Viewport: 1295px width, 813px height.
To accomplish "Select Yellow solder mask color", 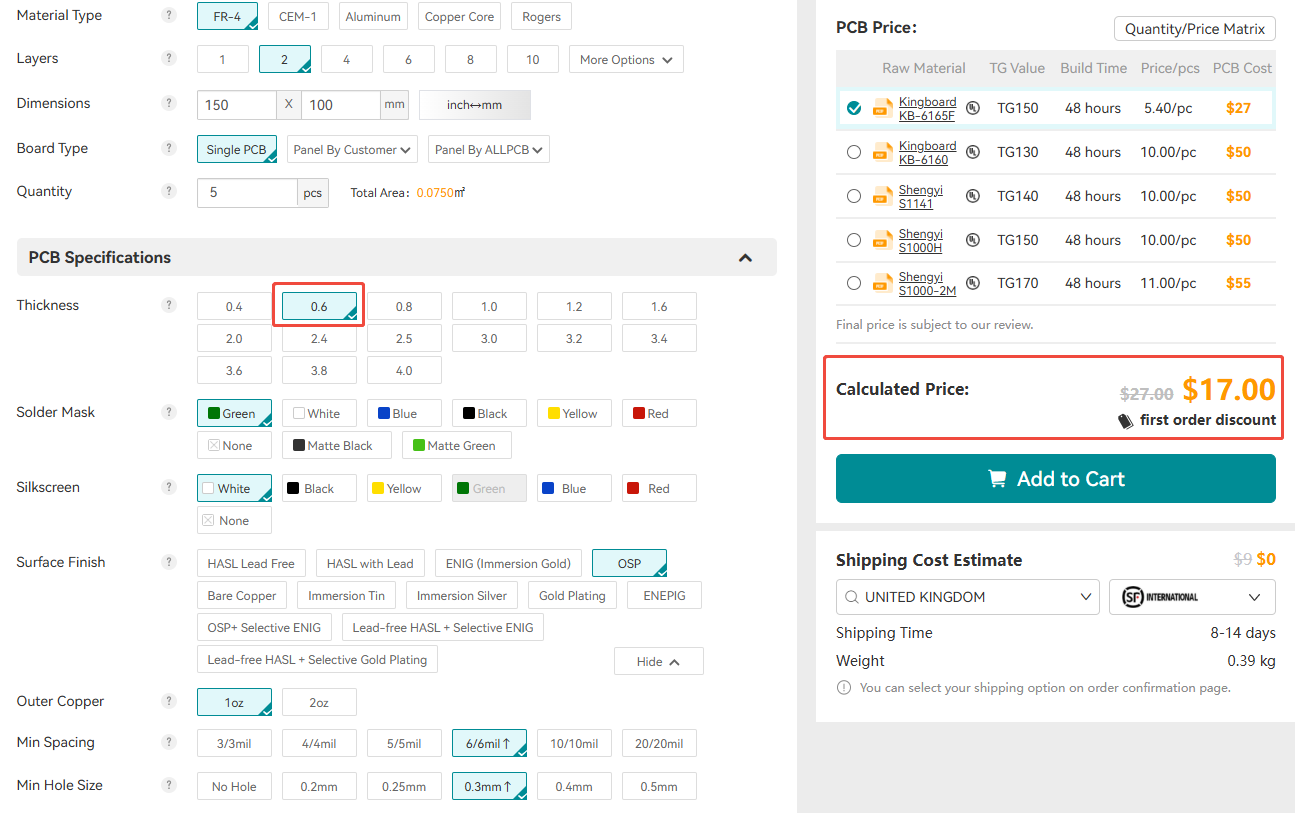I will point(574,413).
